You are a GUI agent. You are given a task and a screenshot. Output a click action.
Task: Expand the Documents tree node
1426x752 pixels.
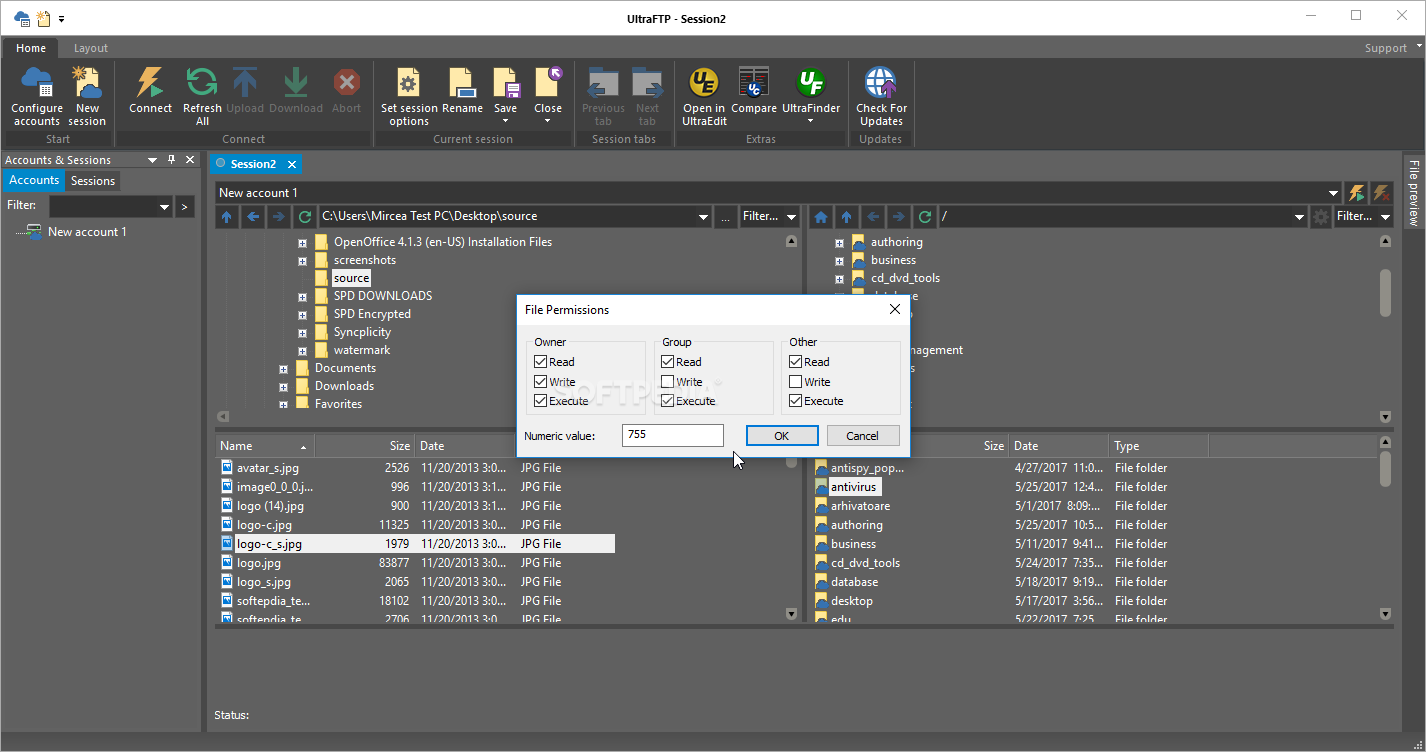click(283, 369)
